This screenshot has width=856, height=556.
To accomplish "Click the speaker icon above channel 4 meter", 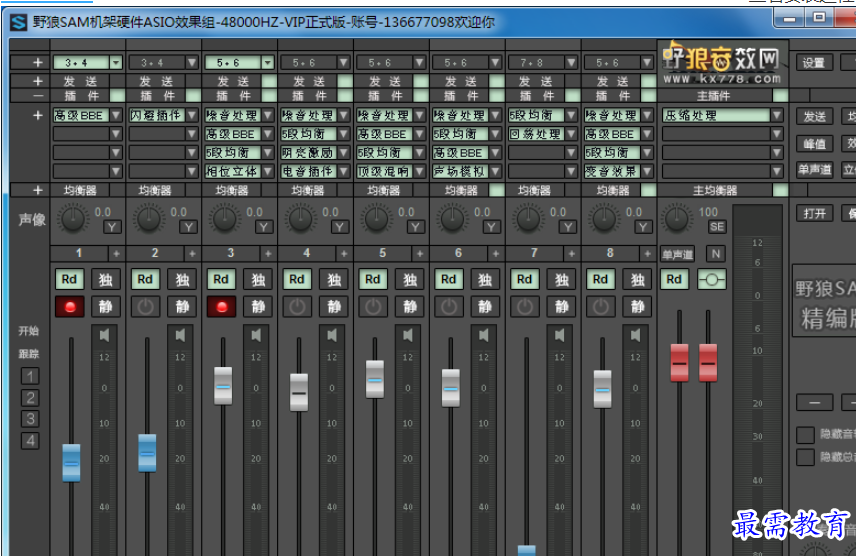I will (x=333, y=334).
